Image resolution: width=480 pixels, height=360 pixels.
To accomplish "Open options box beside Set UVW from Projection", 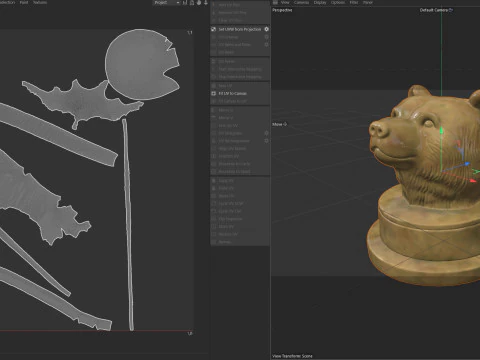I will [x=266, y=29].
